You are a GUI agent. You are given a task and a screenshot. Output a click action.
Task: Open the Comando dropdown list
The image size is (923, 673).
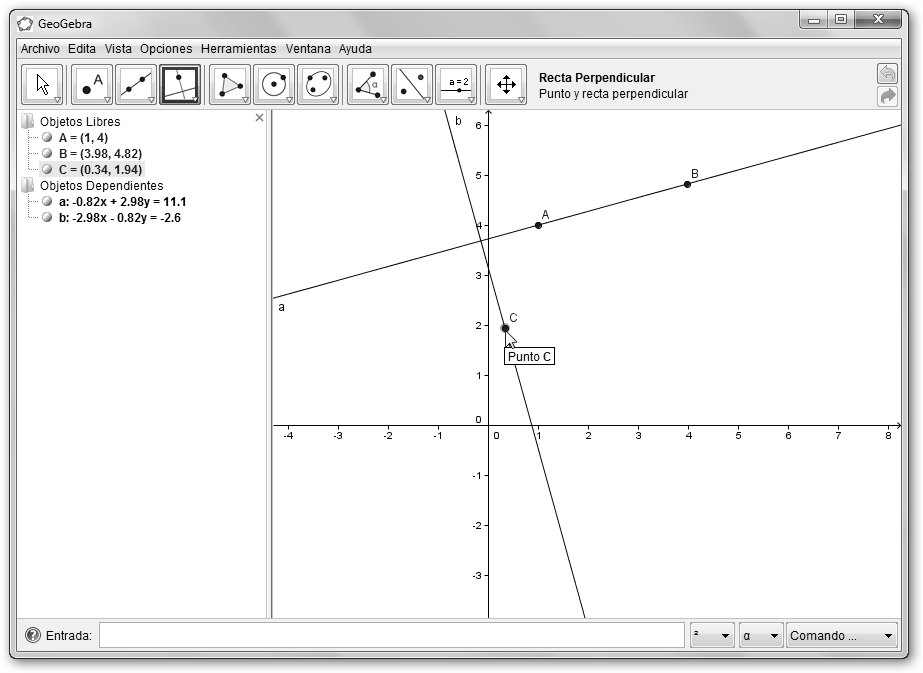point(841,636)
